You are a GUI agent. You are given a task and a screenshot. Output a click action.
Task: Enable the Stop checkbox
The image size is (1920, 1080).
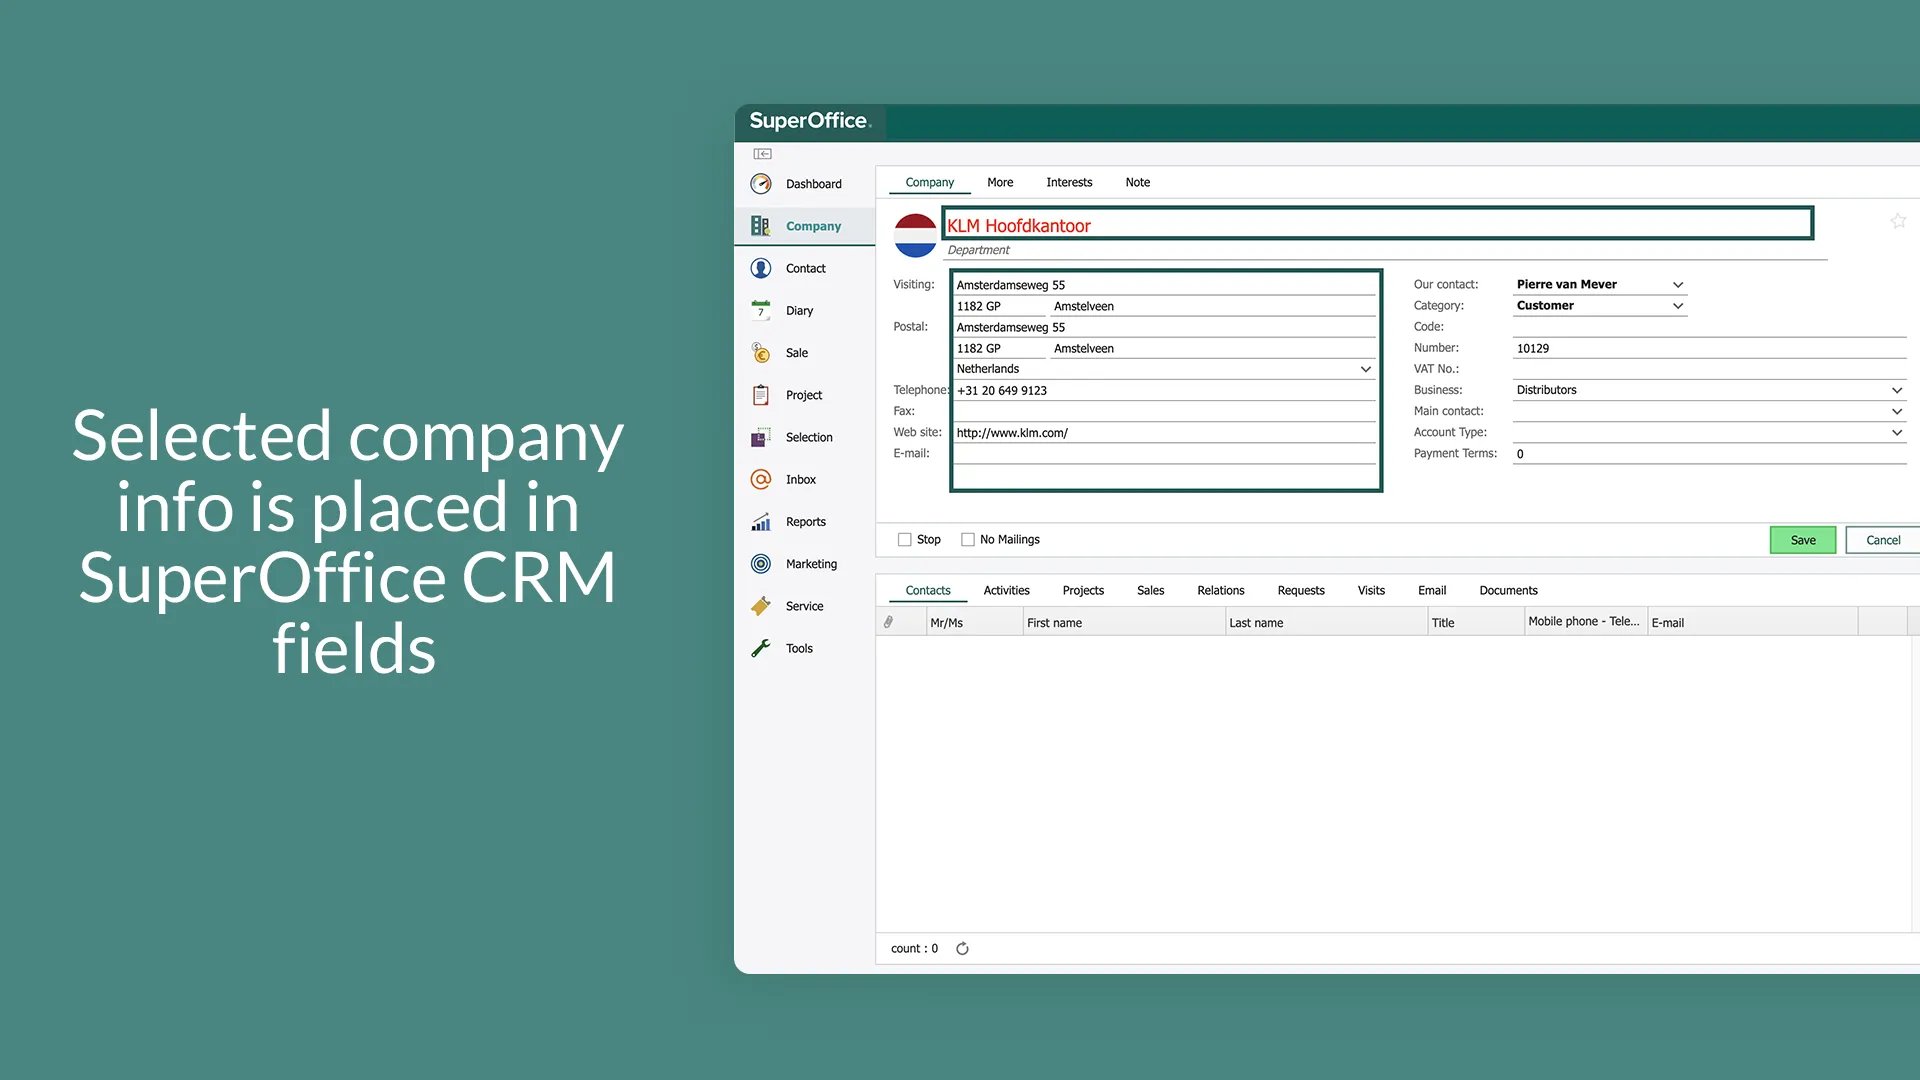click(x=905, y=540)
